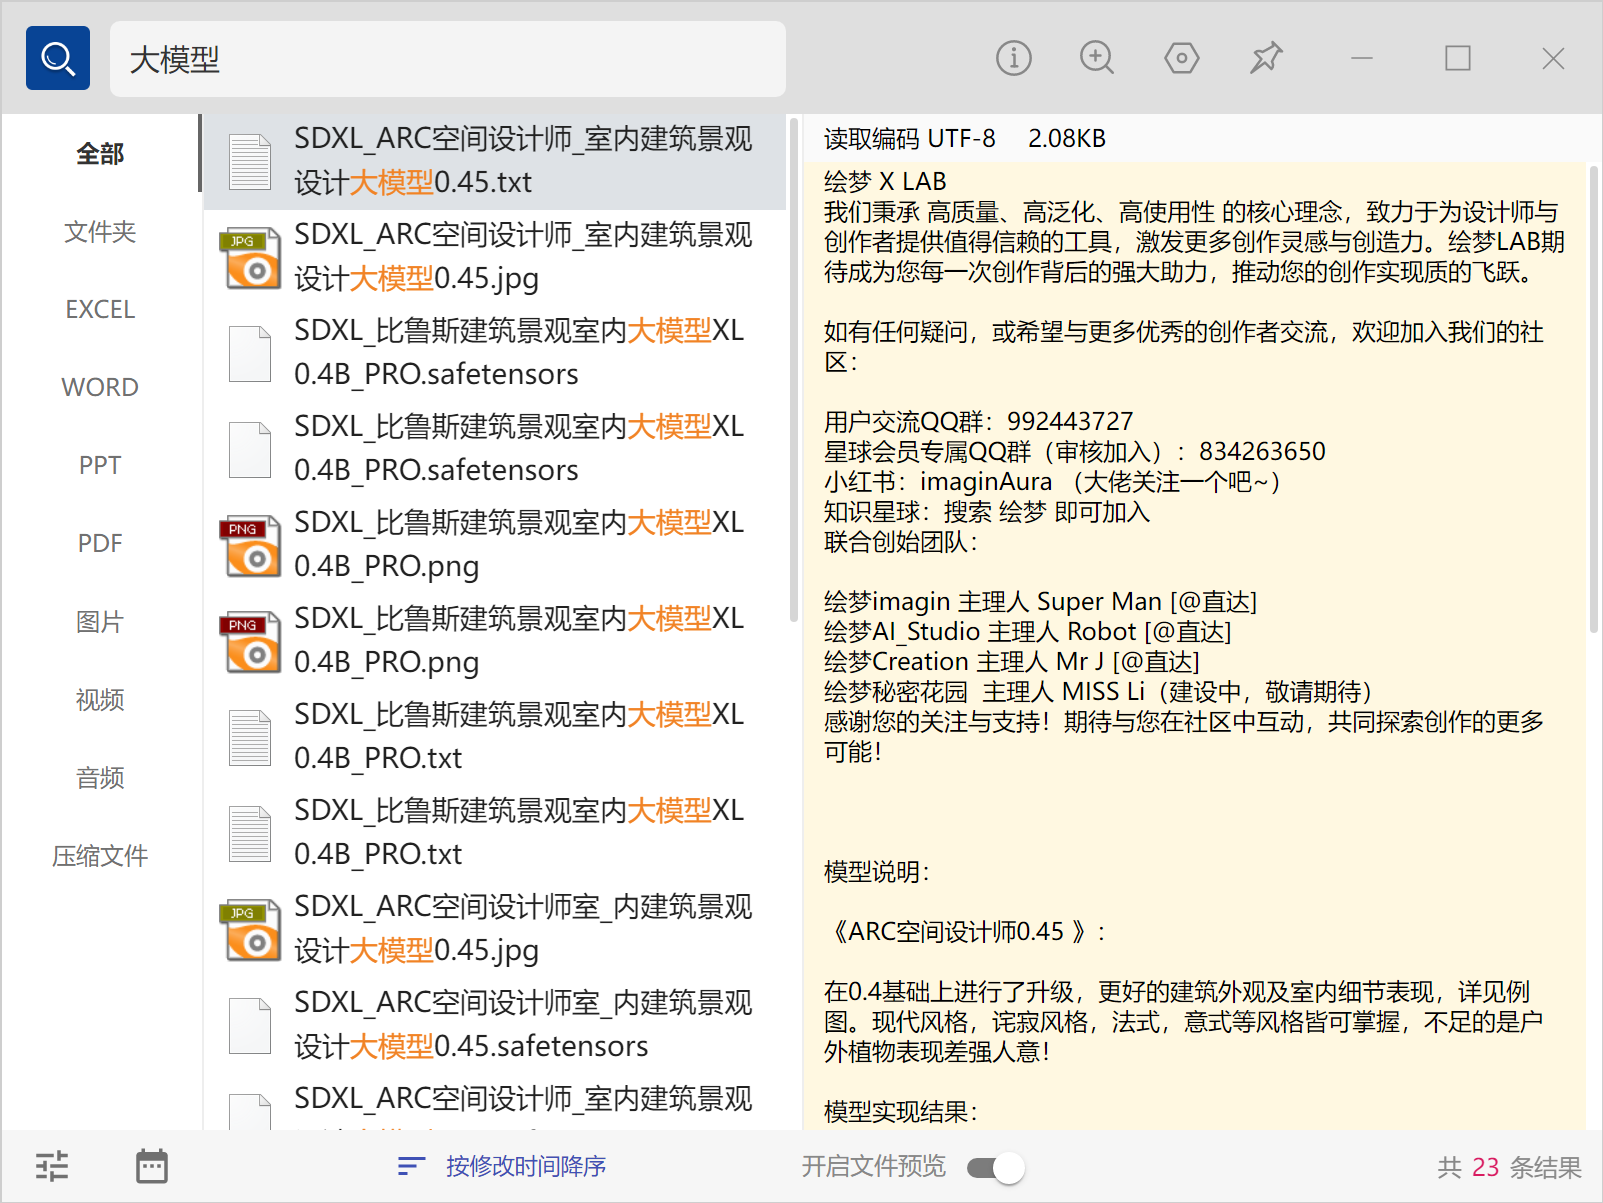The image size is (1603, 1203).
Task: Click the sort icon beside 按修改时间降序
Action: pyautogui.click(x=410, y=1166)
